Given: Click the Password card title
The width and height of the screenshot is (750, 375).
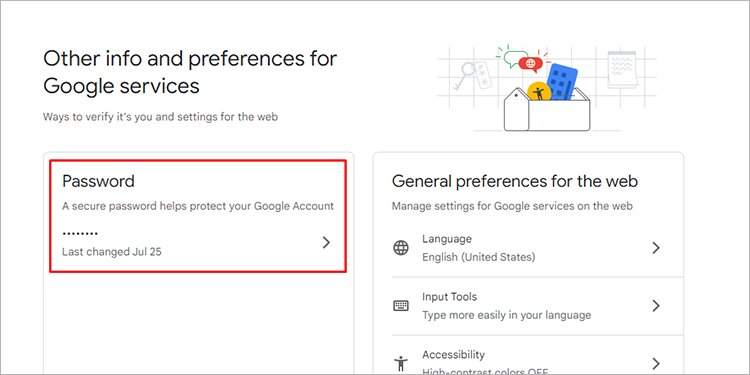Looking at the screenshot, I should [x=98, y=181].
